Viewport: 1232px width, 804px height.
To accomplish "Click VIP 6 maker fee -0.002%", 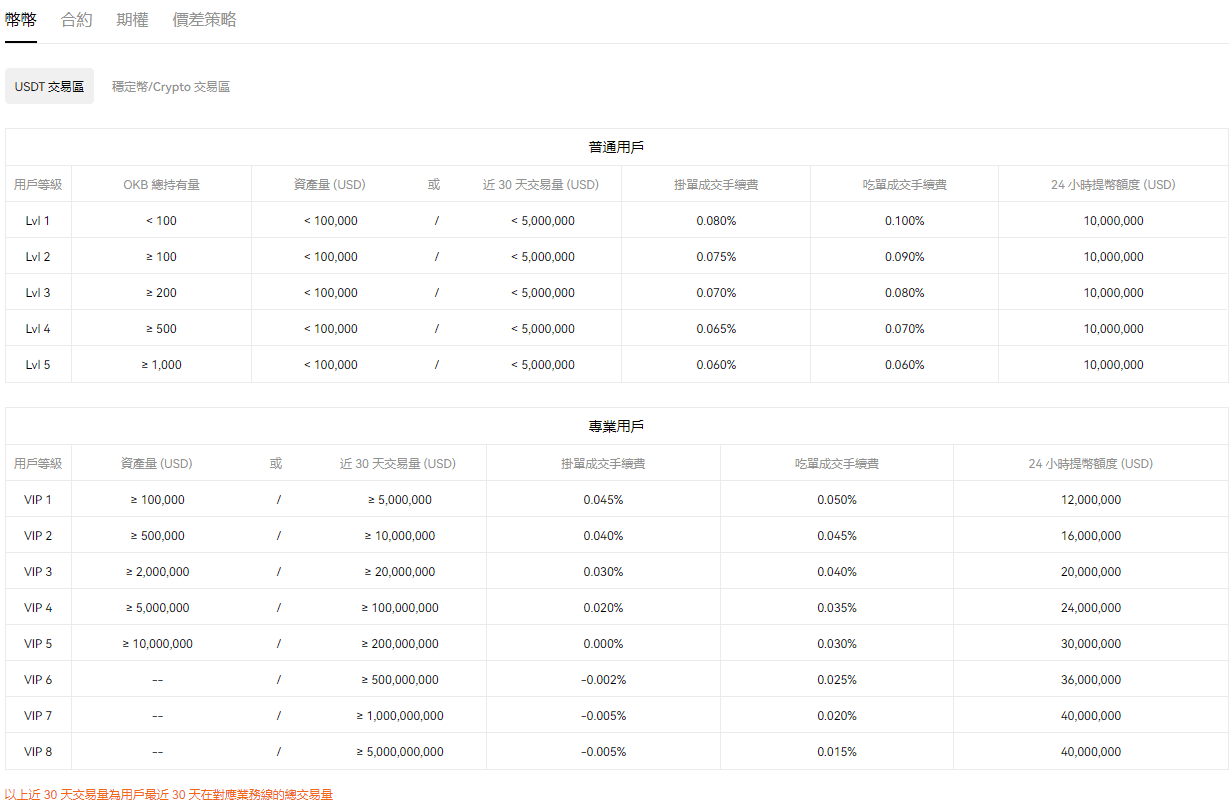I will click(603, 680).
